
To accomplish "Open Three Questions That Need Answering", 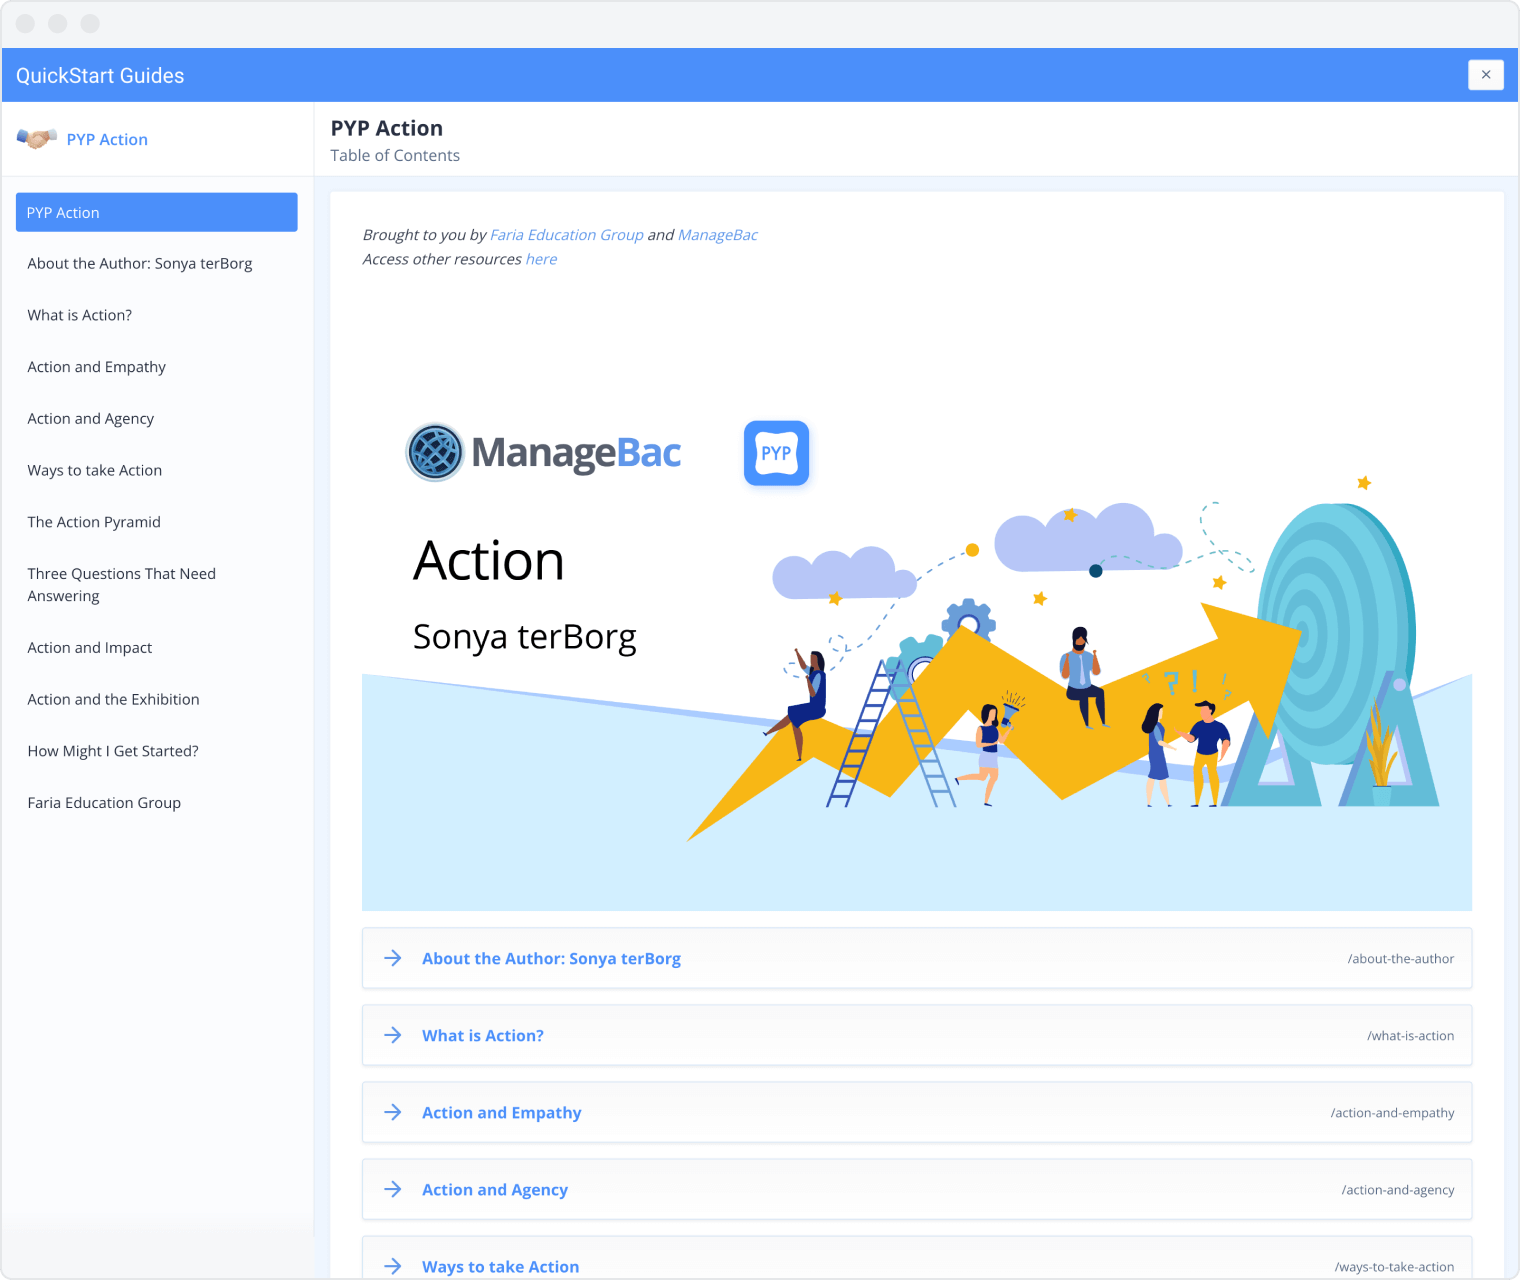I will point(122,585).
